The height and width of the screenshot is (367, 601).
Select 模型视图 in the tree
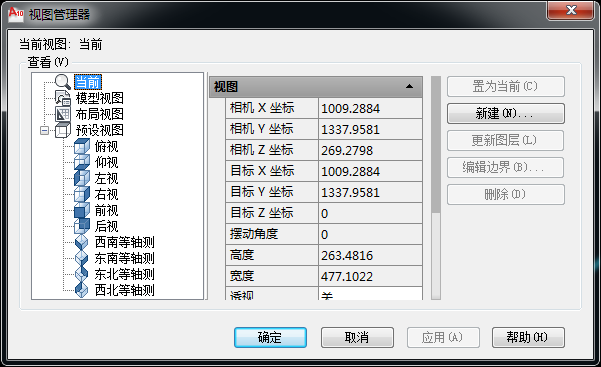click(x=100, y=98)
